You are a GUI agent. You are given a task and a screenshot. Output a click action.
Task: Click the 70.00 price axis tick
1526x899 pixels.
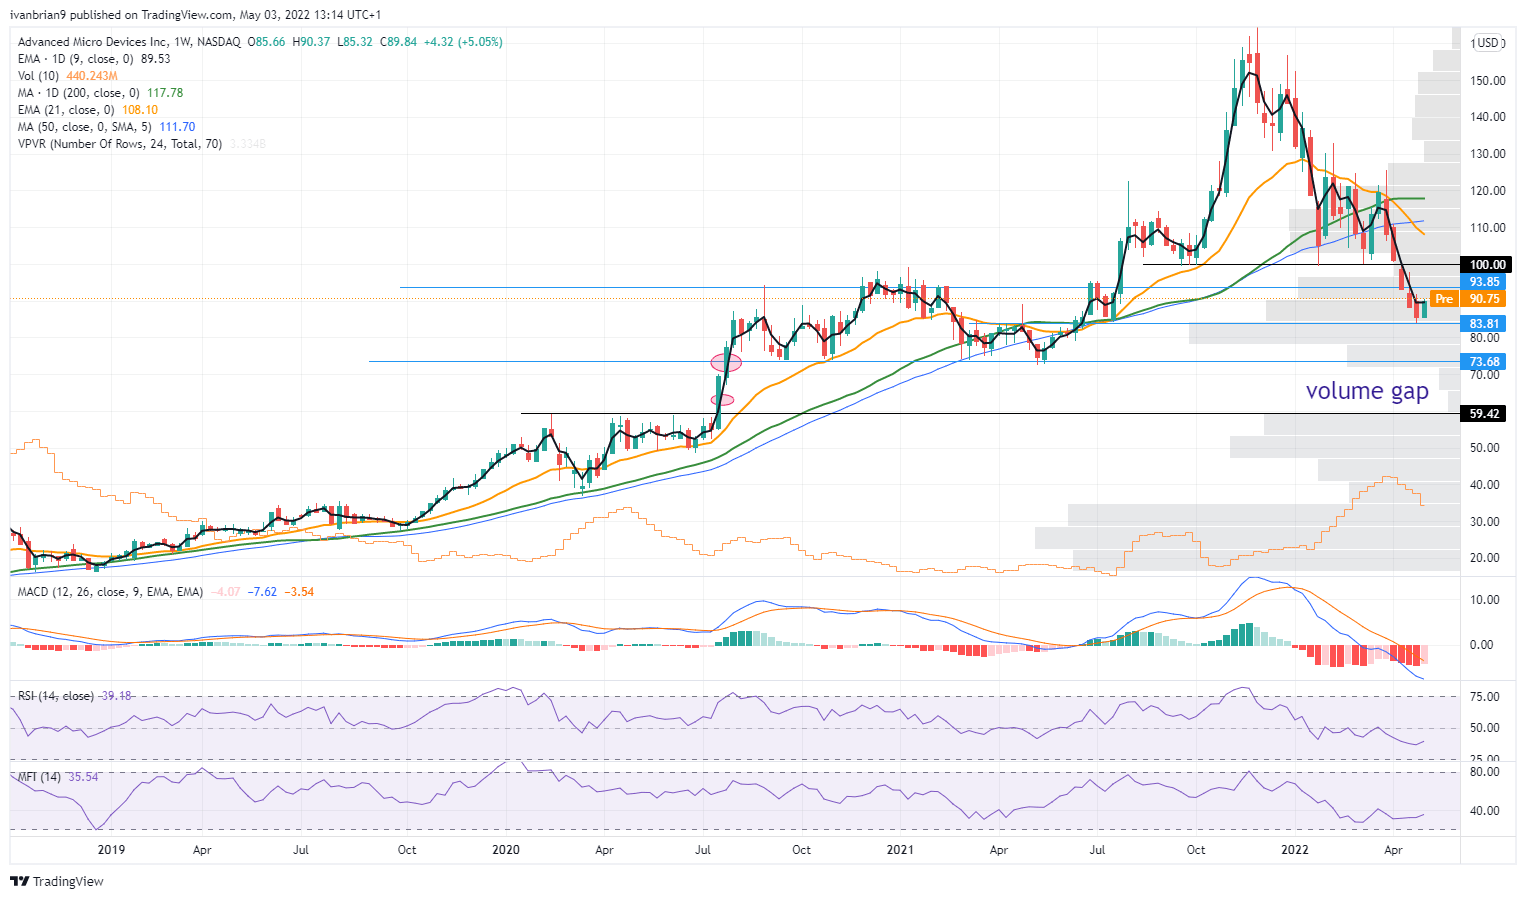coord(1485,375)
